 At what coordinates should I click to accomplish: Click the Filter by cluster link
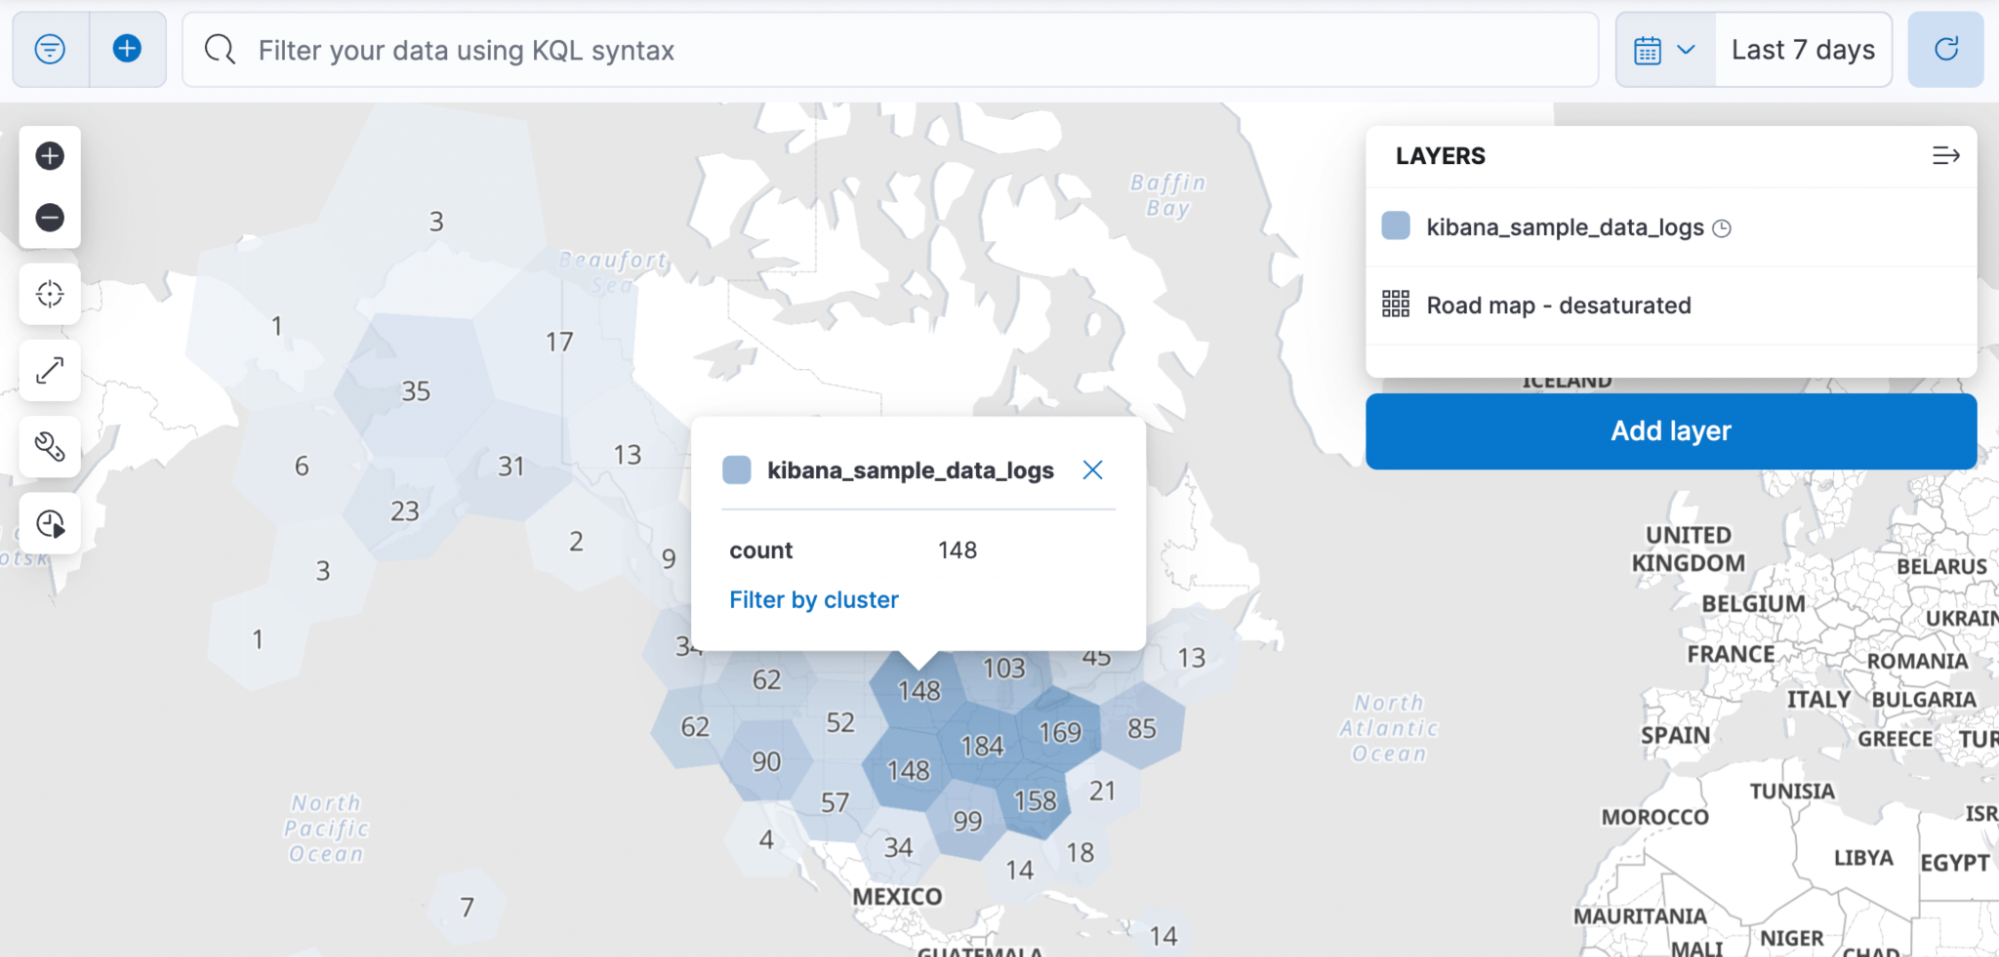click(x=813, y=599)
